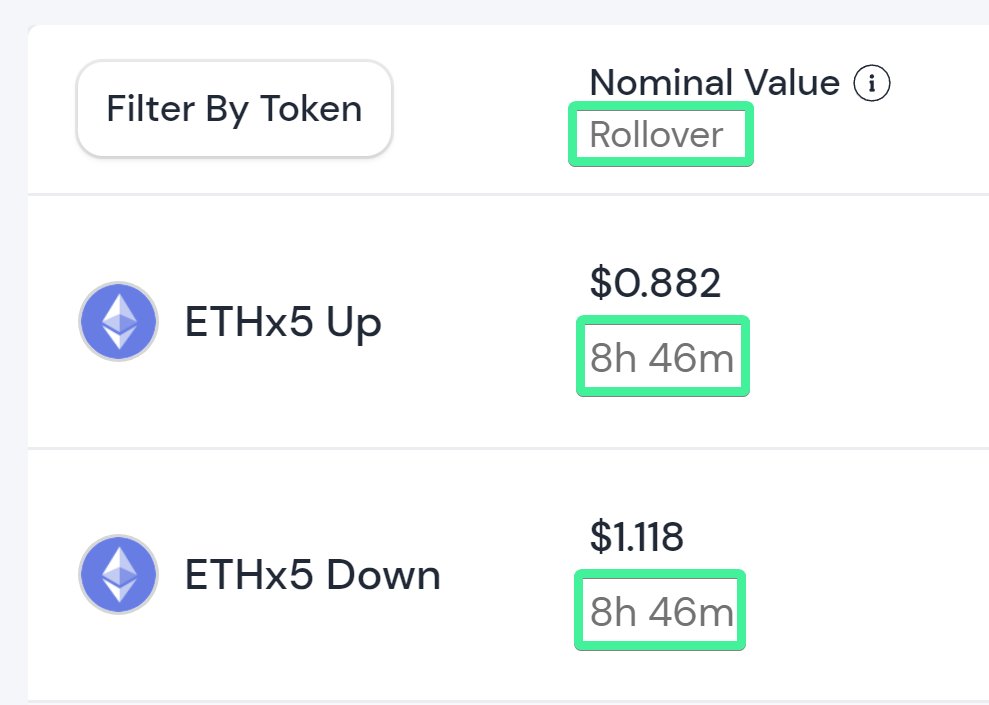The image size is (989, 705).
Task: Click the Rollover sub-header label
Action: tap(656, 134)
